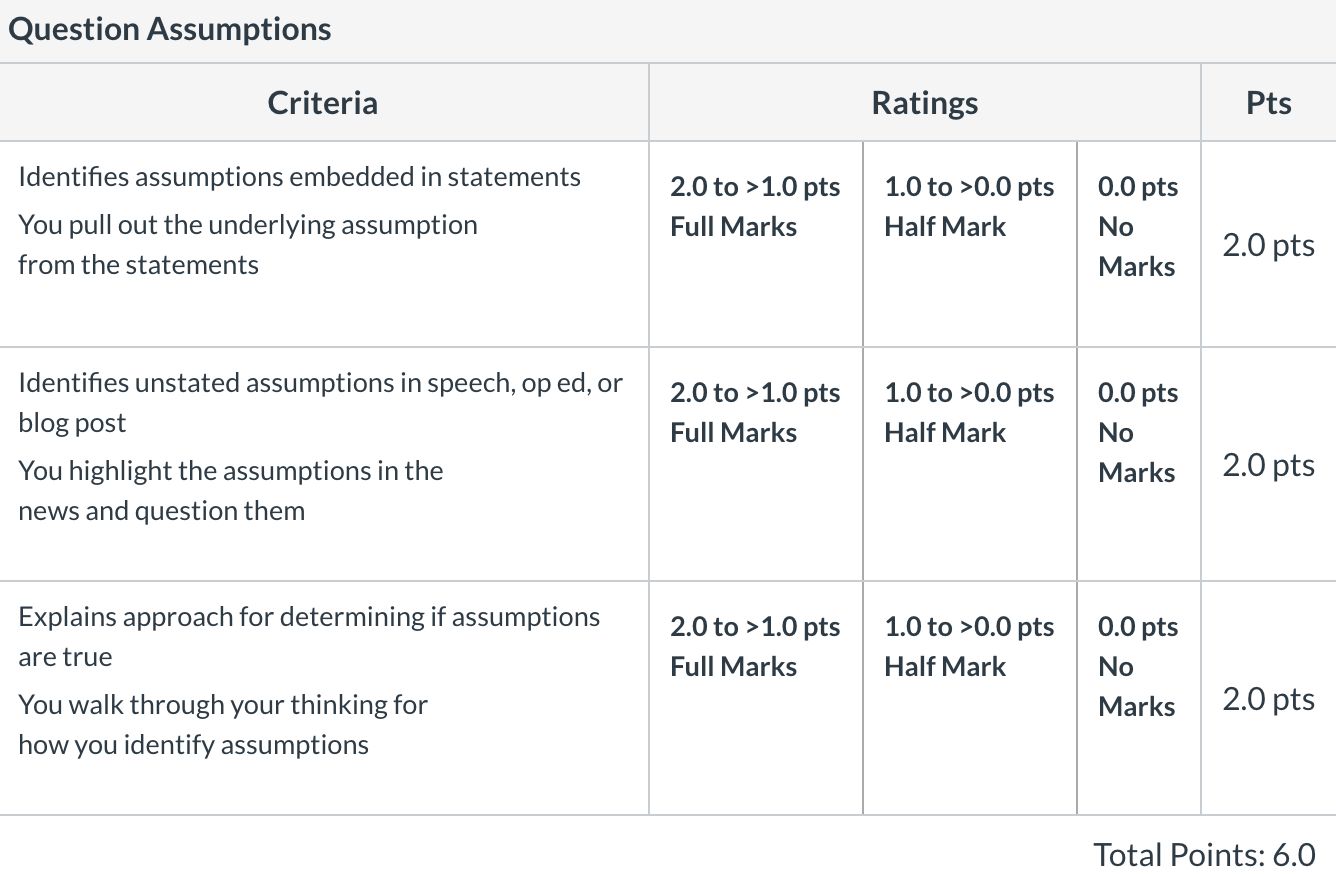This screenshot has width=1336, height=874.
Task: Choose No Marks for unstated assumptions criterion
Action: coord(1139,464)
